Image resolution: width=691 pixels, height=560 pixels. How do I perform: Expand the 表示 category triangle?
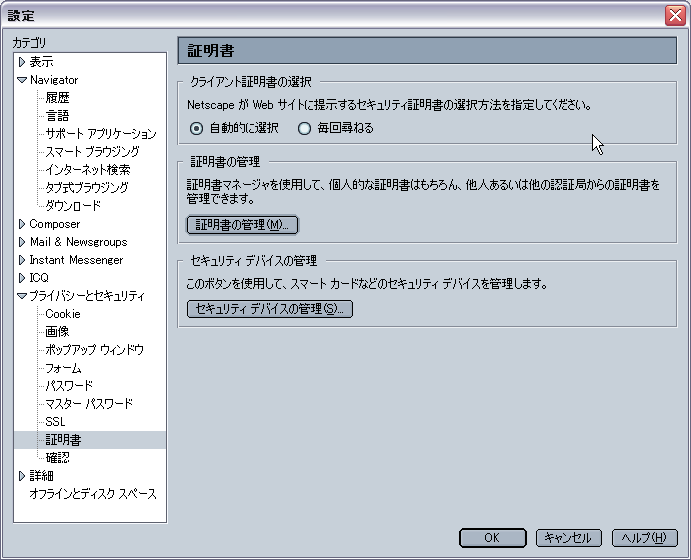(x=22, y=62)
